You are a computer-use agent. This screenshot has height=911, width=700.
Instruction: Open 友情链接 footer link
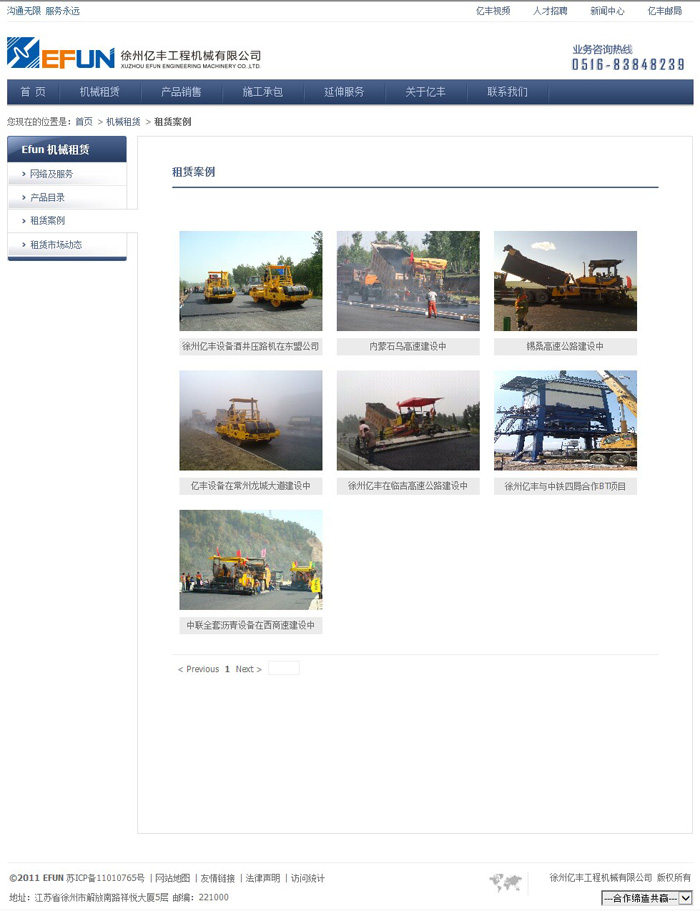tap(218, 878)
